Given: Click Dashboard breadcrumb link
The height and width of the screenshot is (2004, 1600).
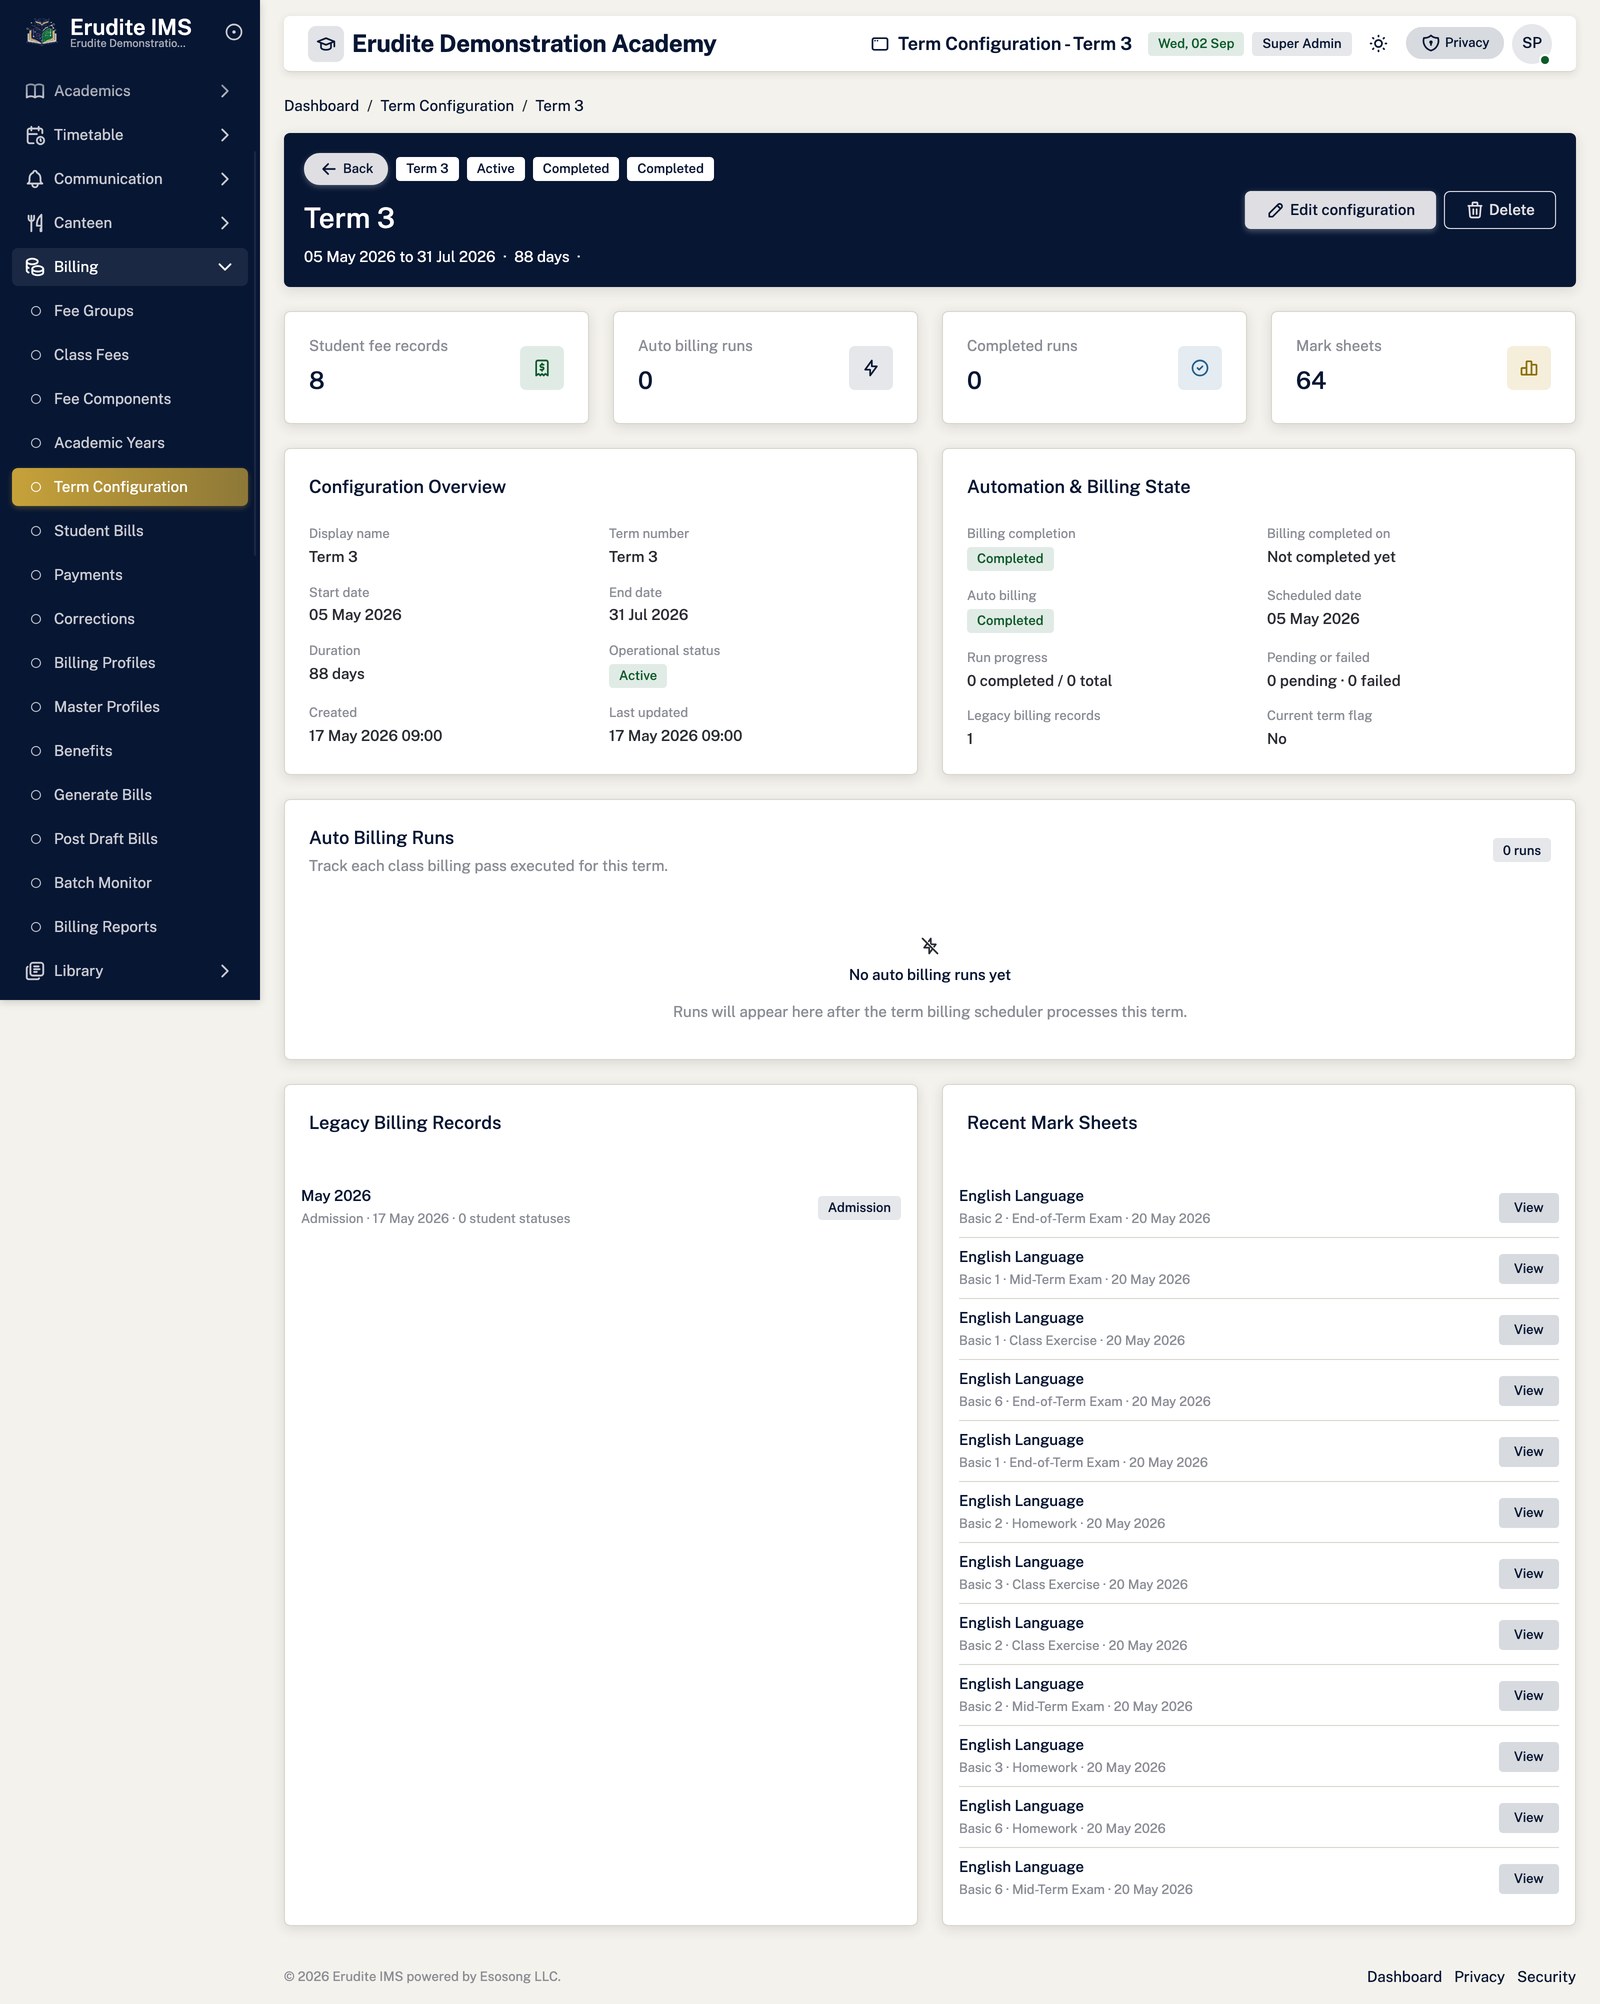Looking at the screenshot, I should [x=321, y=106].
